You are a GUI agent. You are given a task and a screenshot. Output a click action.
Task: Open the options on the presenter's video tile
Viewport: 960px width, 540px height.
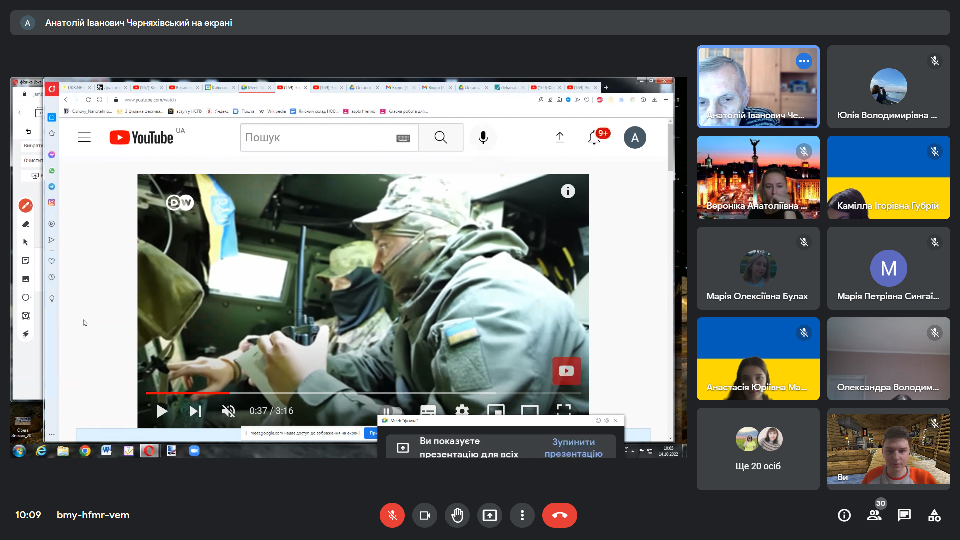click(803, 61)
